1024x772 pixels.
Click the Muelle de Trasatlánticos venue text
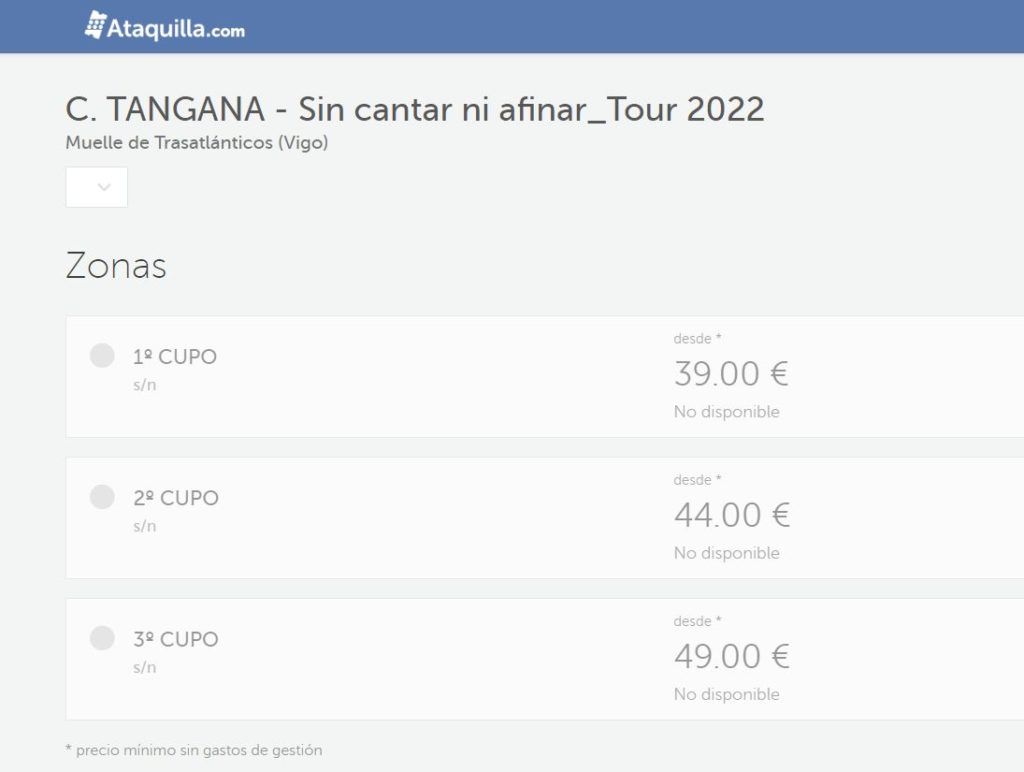click(197, 142)
